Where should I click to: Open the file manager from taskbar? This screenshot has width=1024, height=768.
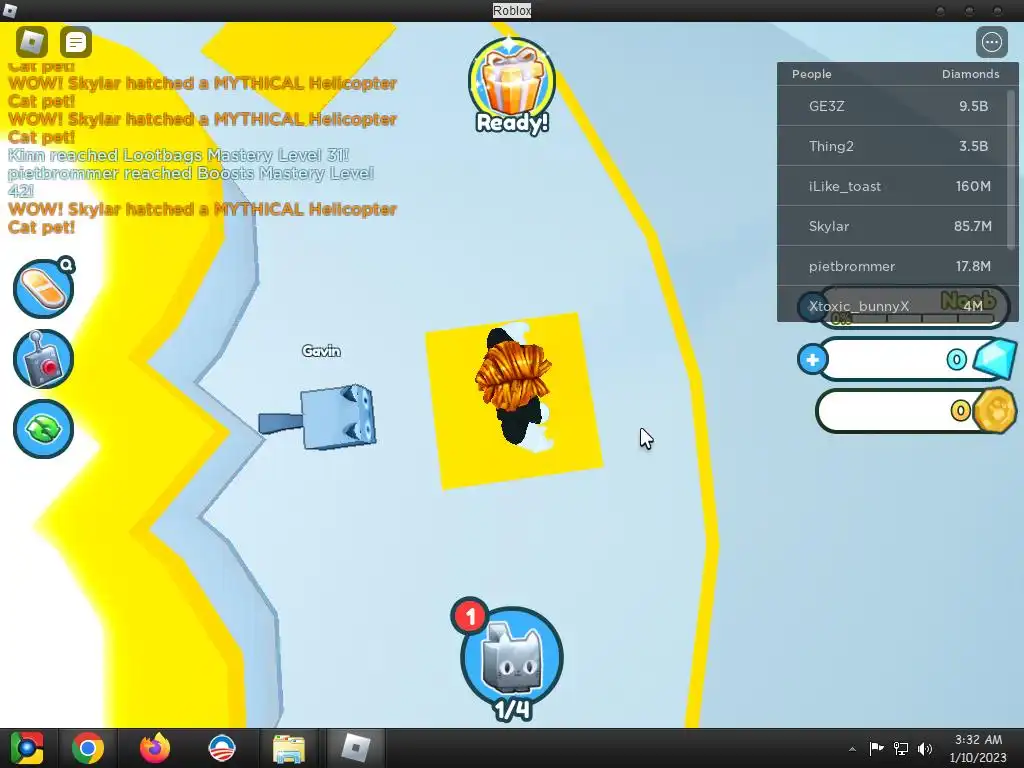coord(289,748)
